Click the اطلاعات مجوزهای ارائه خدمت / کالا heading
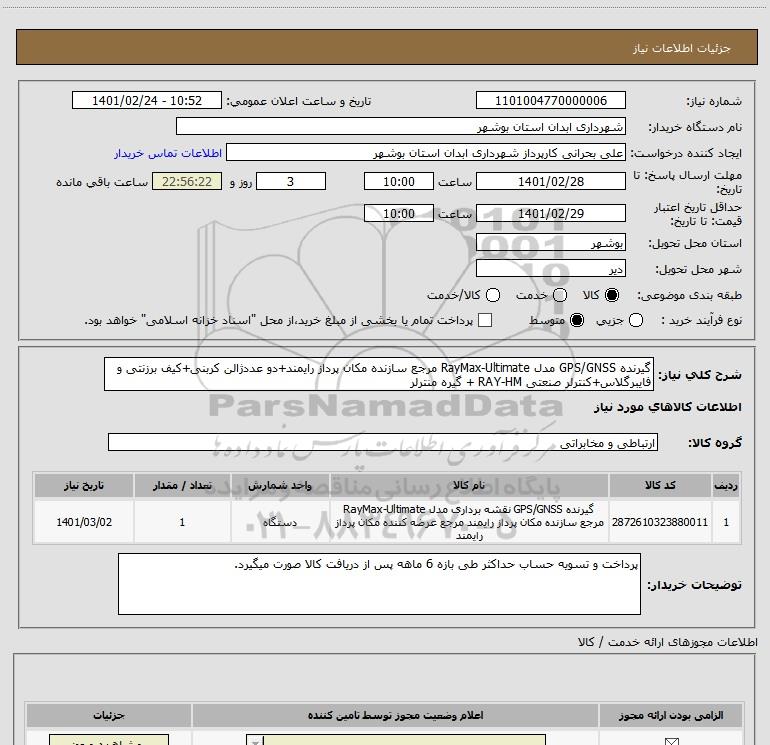Screen dimensions: 770x745 click(x=667, y=642)
